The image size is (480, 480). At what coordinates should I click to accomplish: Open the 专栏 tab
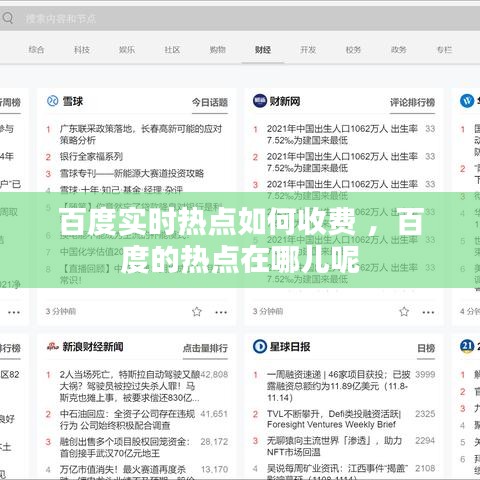(444, 50)
